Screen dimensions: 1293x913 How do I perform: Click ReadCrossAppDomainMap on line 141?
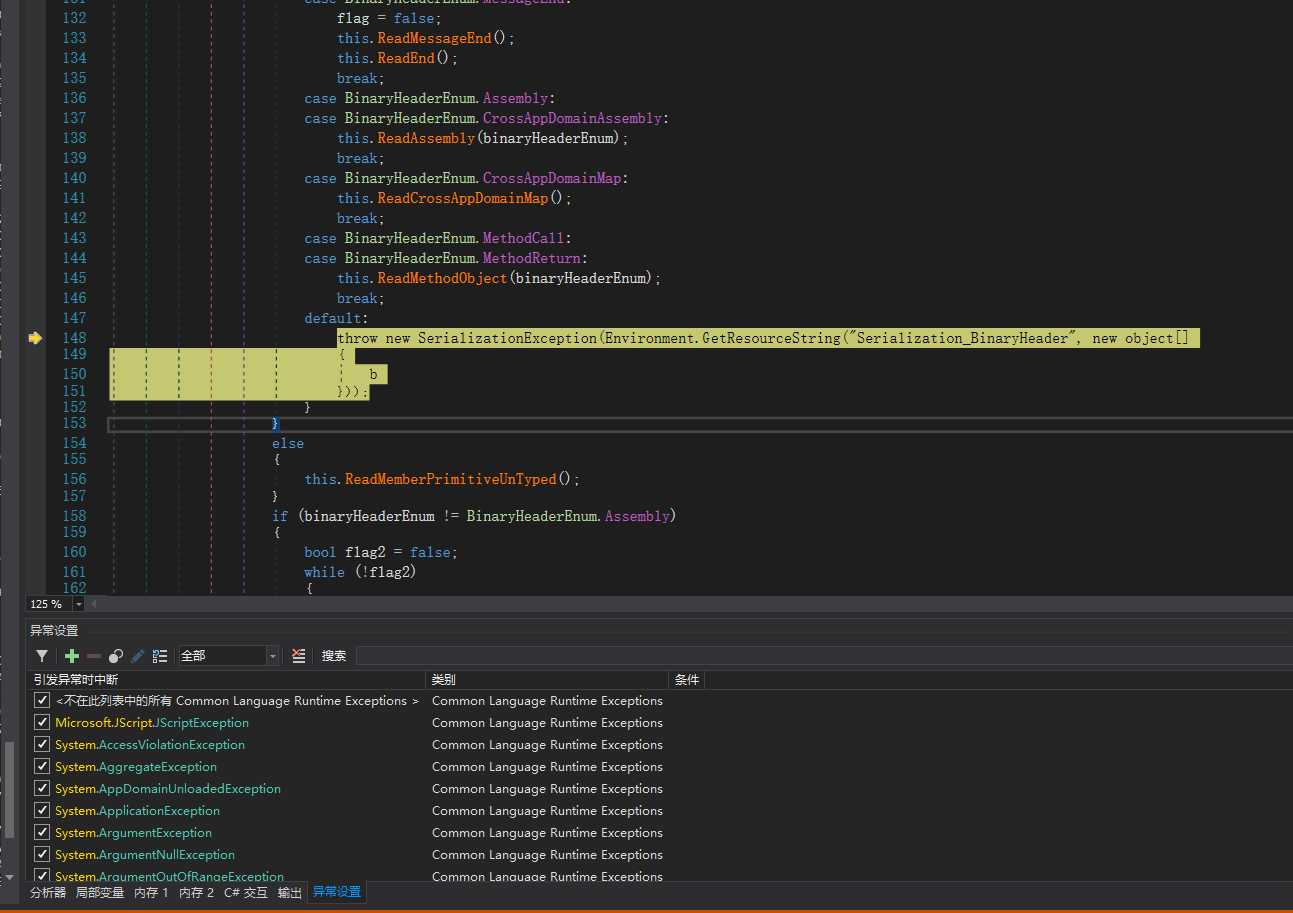pos(463,198)
